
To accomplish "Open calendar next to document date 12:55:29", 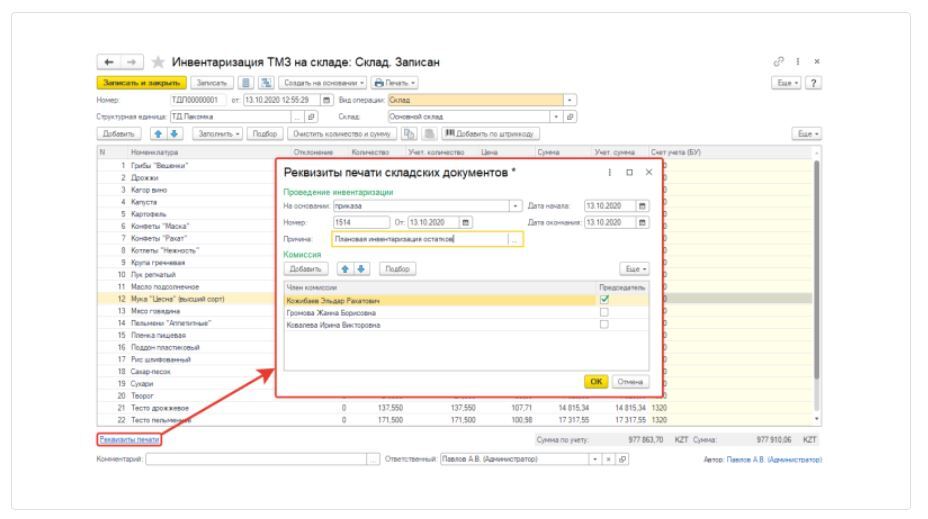I will 326,100.
